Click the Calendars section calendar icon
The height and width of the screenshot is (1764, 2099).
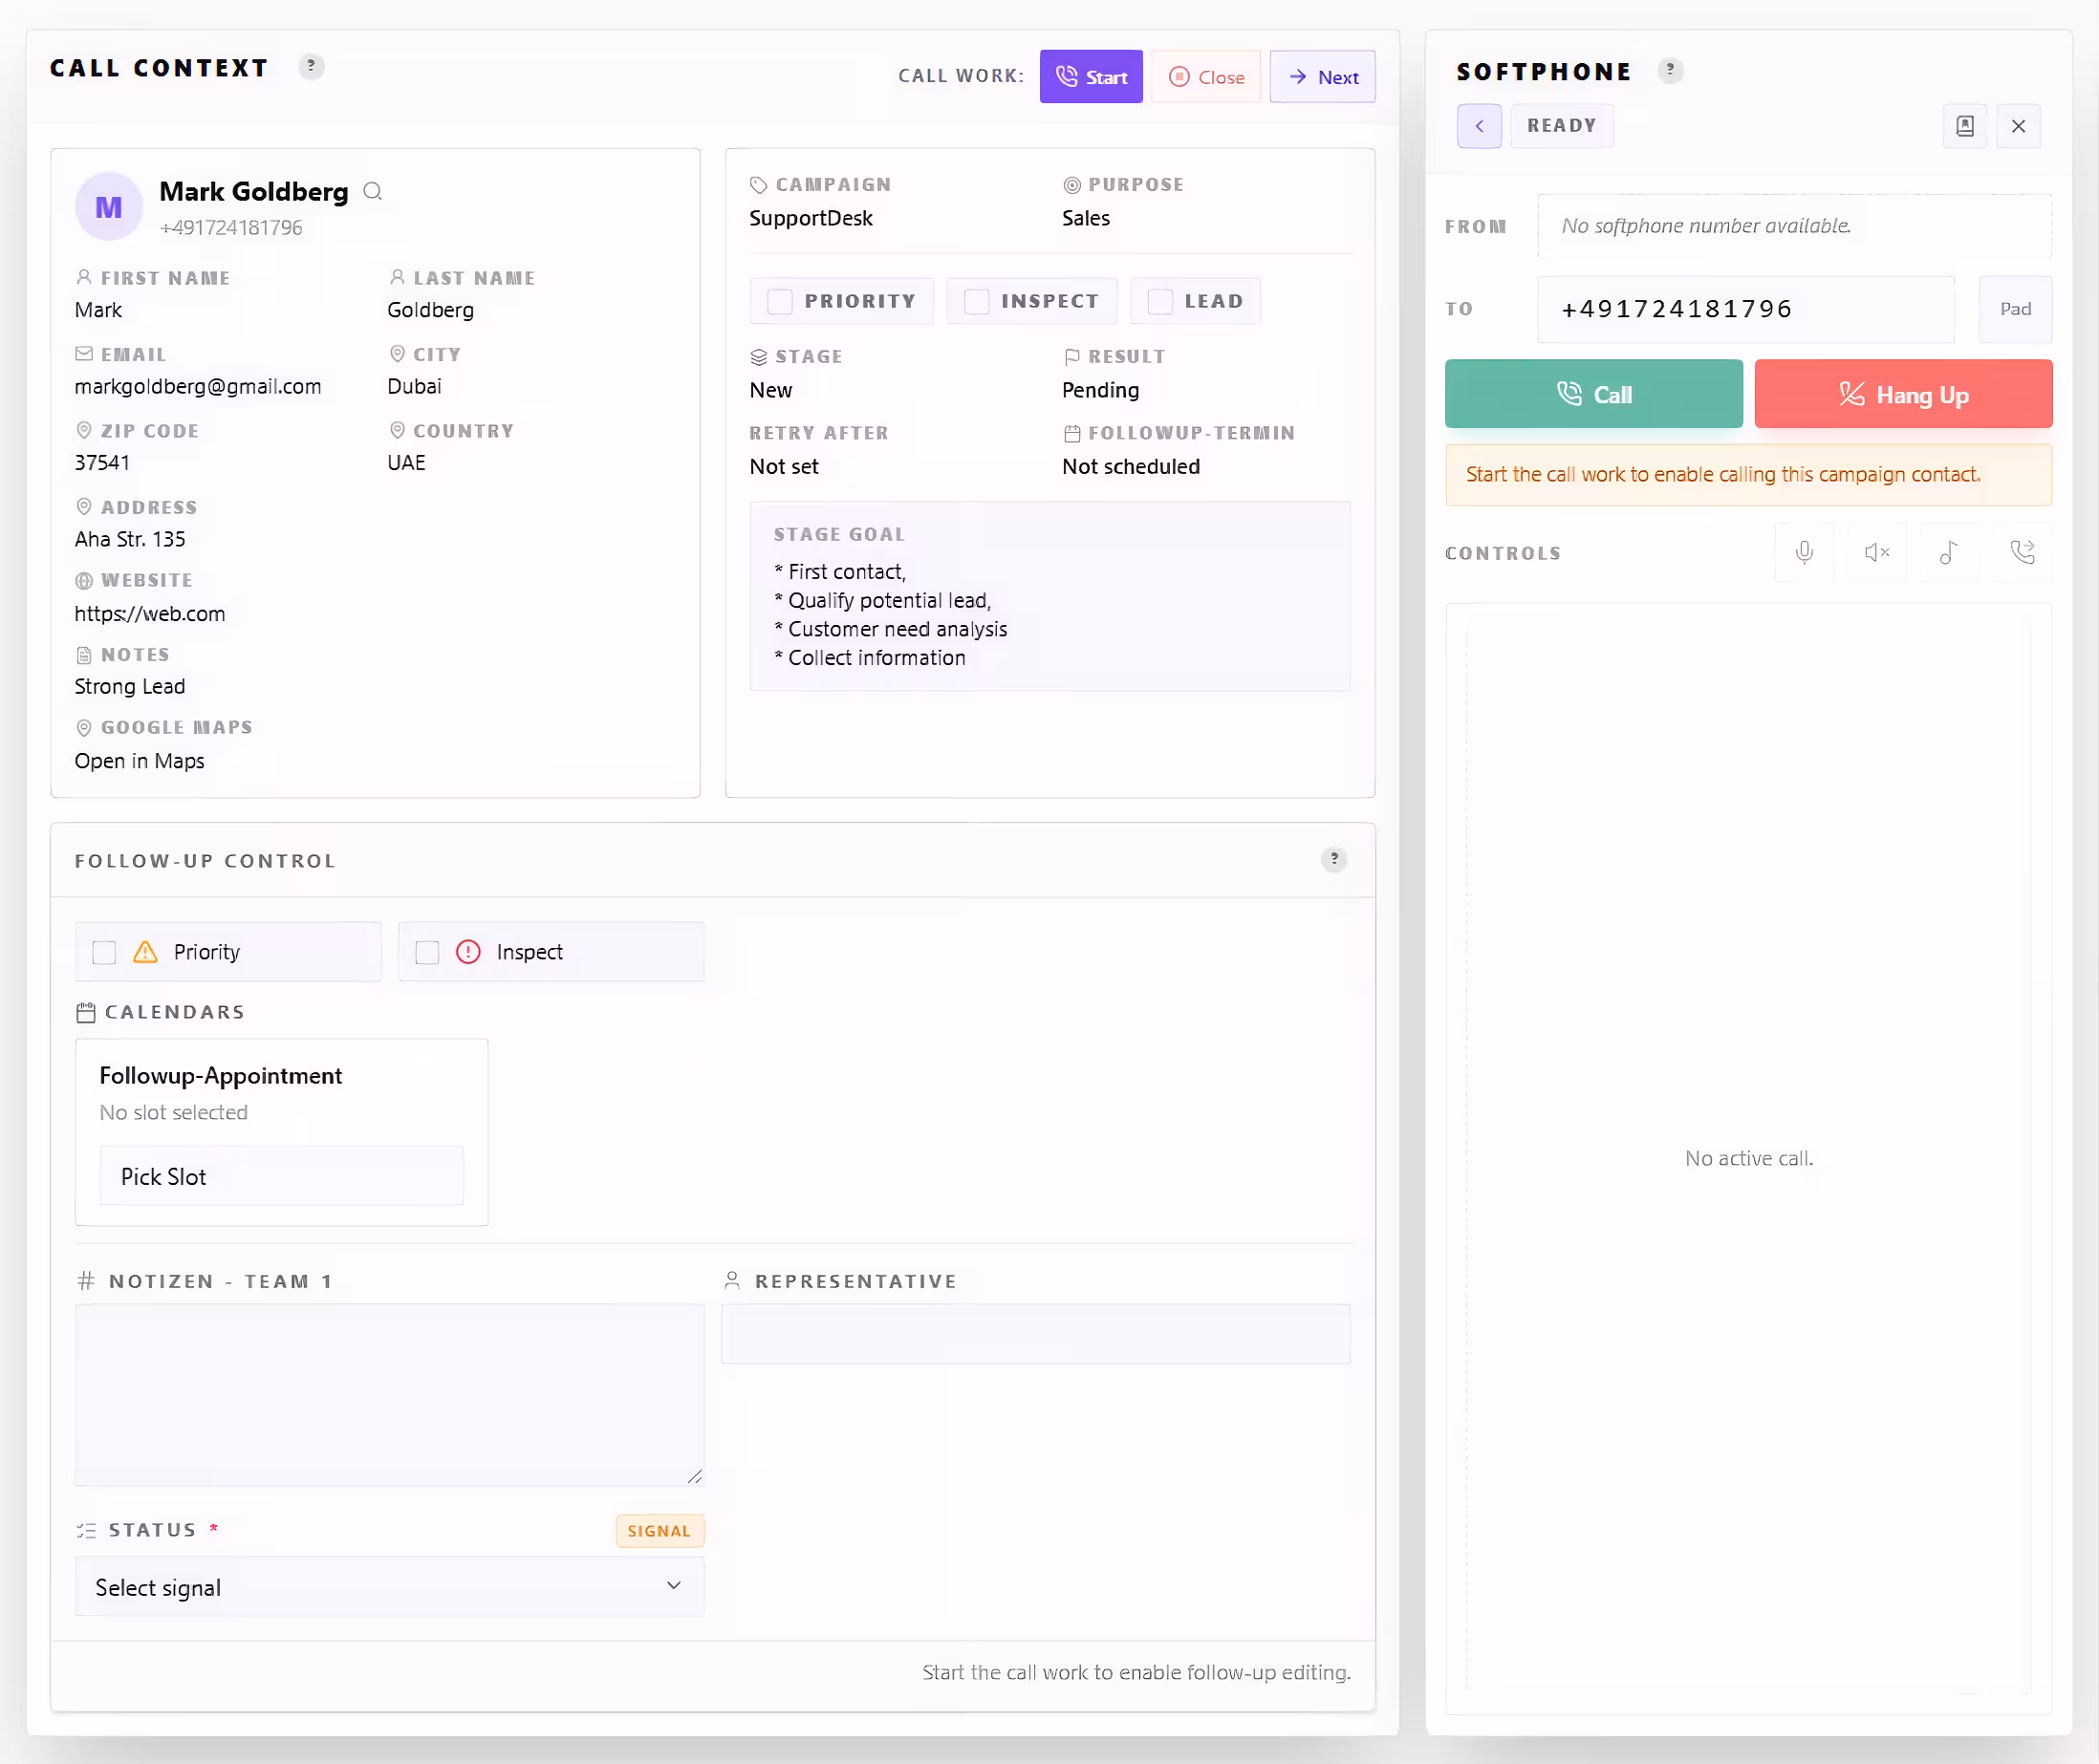click(x=86, y=1012)
